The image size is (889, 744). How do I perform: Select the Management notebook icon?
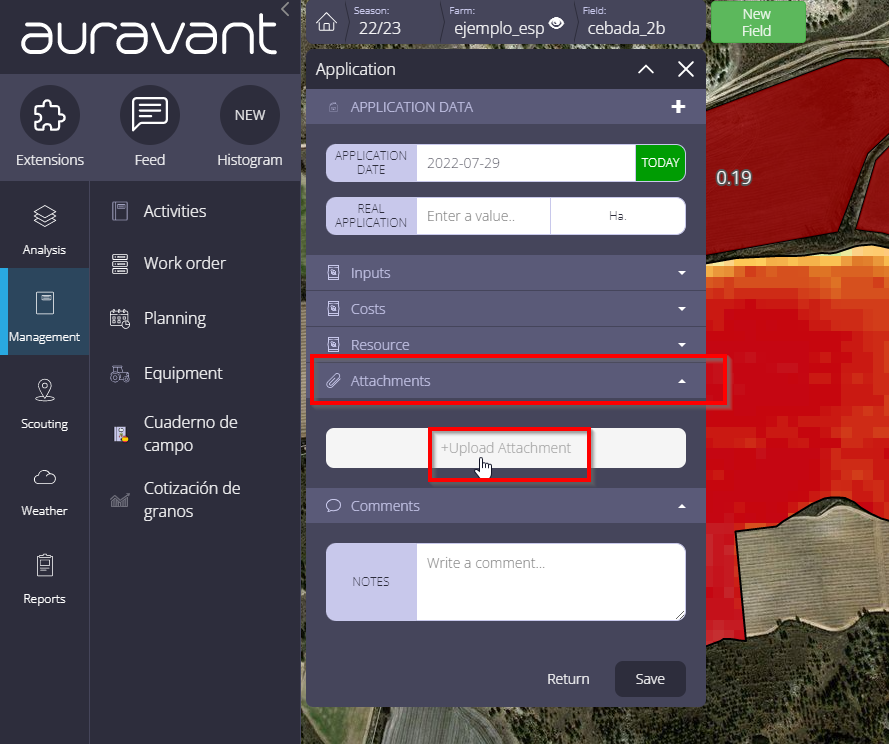point(45,303)
